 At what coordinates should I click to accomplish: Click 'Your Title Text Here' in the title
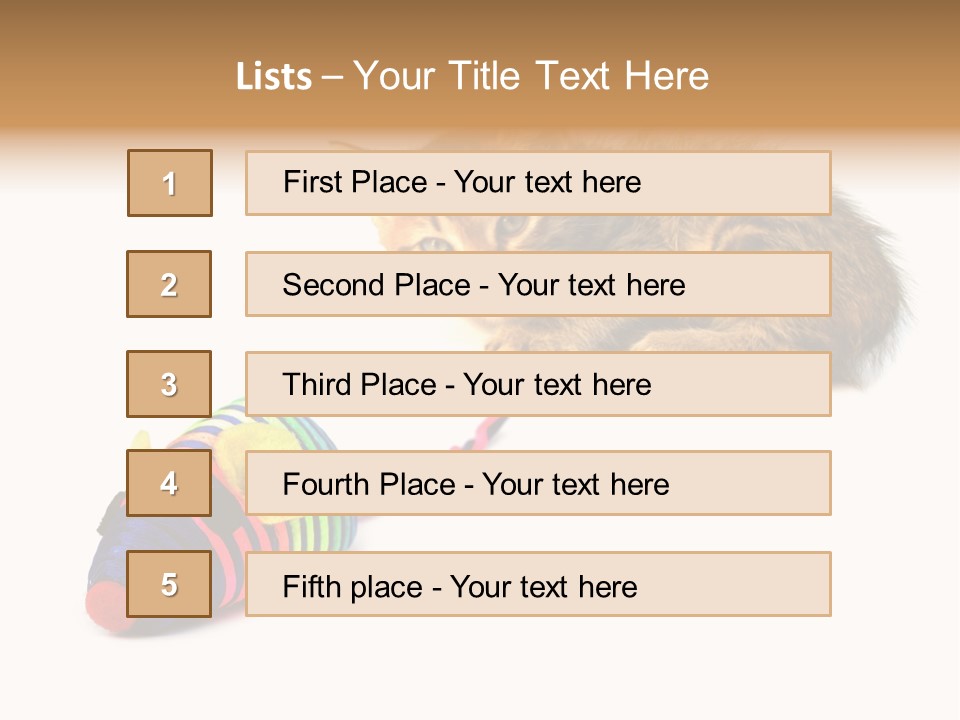(531, 77)
